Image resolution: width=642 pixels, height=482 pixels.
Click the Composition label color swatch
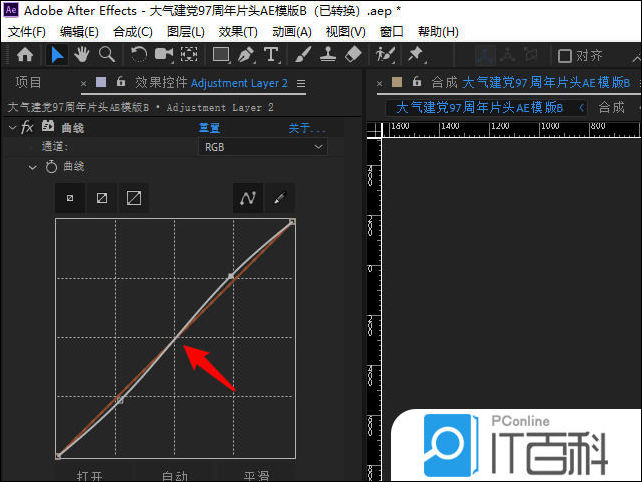[x=397, y=82]
